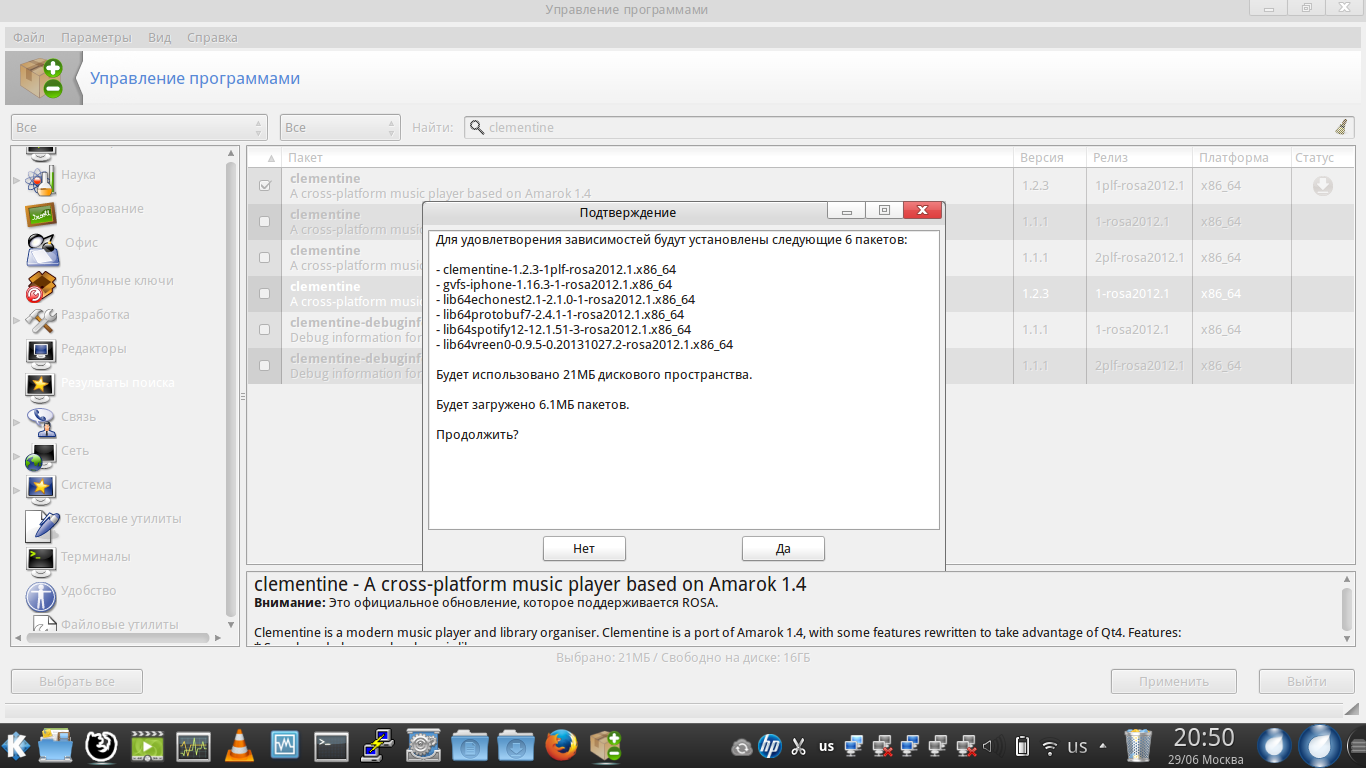Open Firefox from the taskbar

[x=561, y=745]
